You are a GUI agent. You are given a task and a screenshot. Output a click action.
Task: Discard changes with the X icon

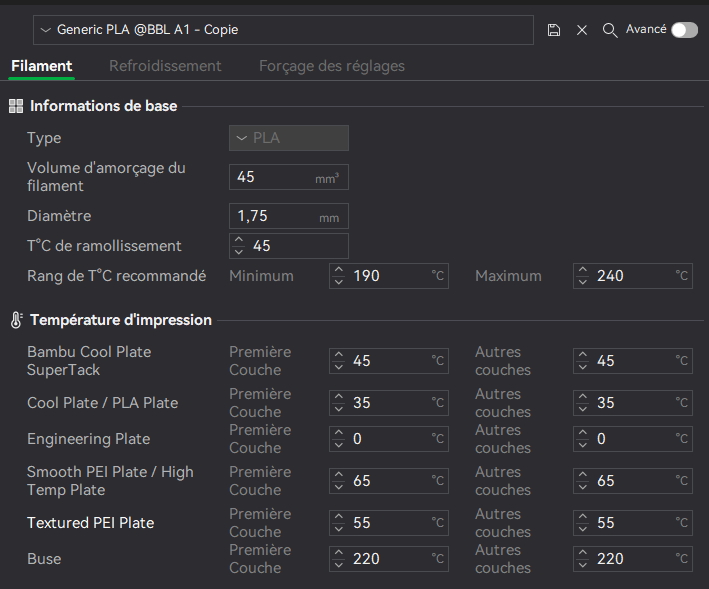point(582,30)
